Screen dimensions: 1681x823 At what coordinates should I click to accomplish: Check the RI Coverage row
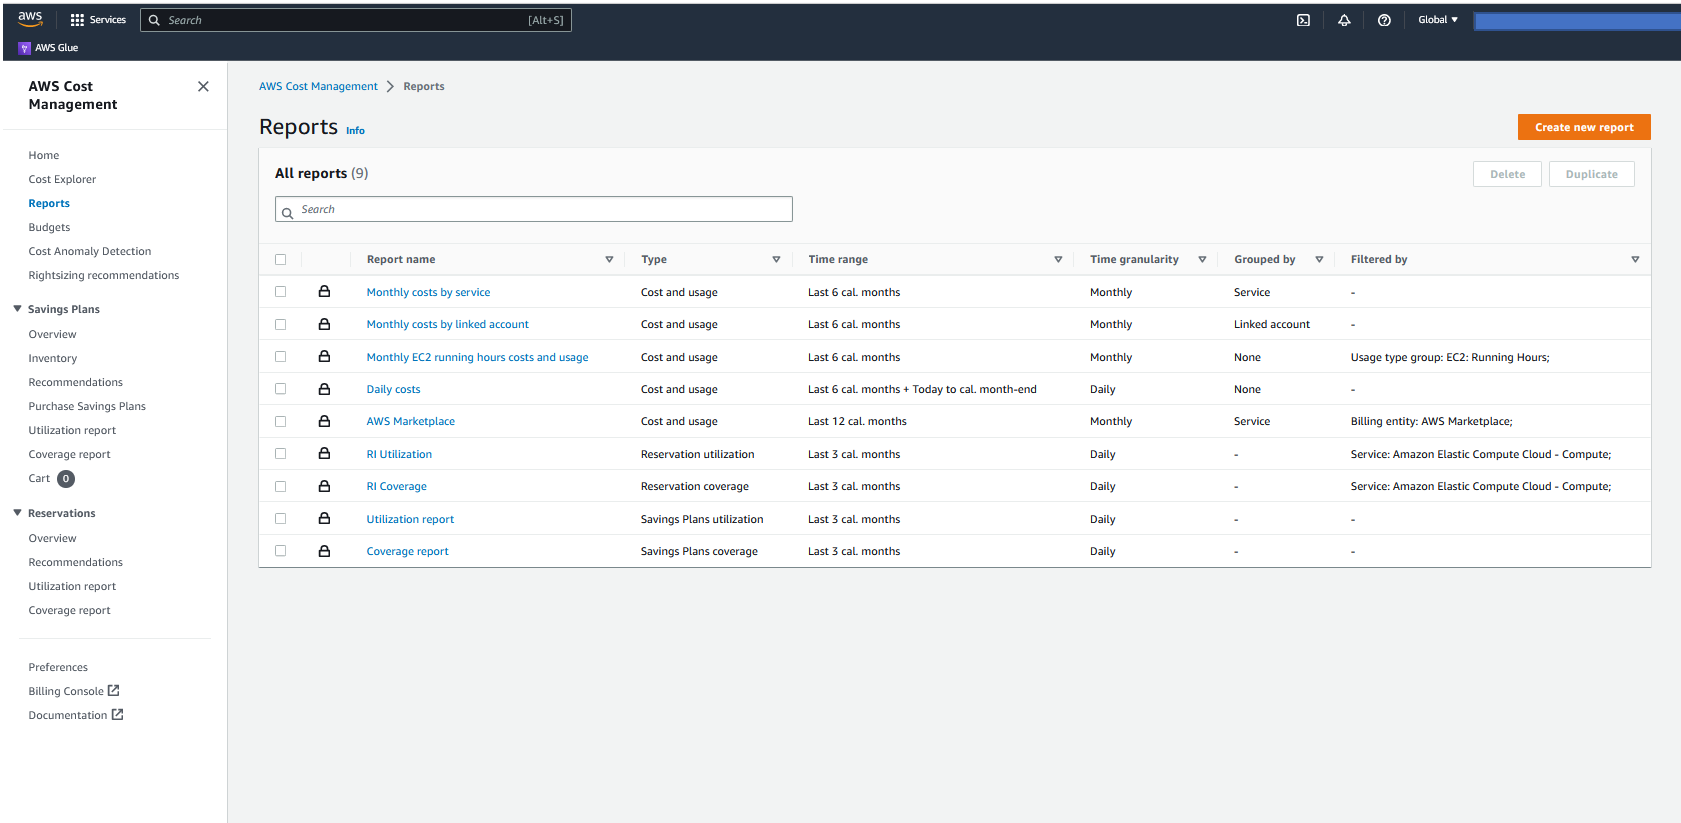280,486
